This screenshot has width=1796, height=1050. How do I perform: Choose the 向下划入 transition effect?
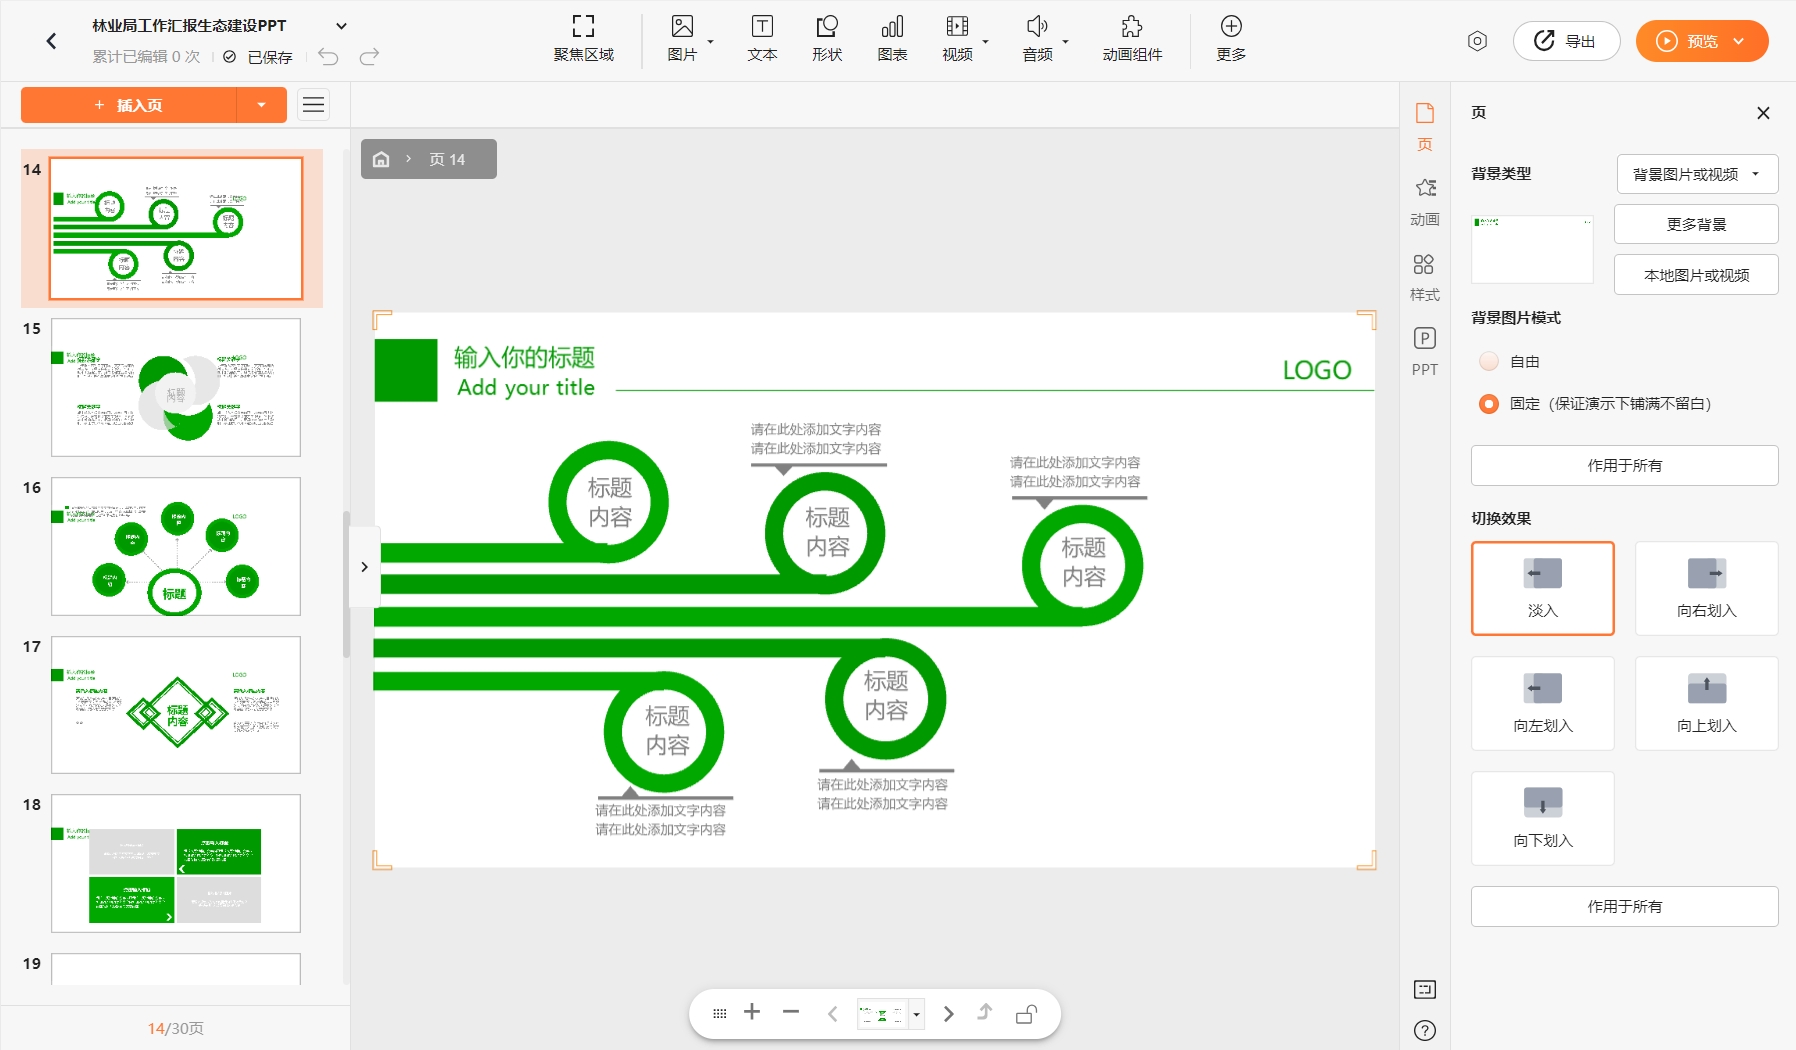[1542, 818]
